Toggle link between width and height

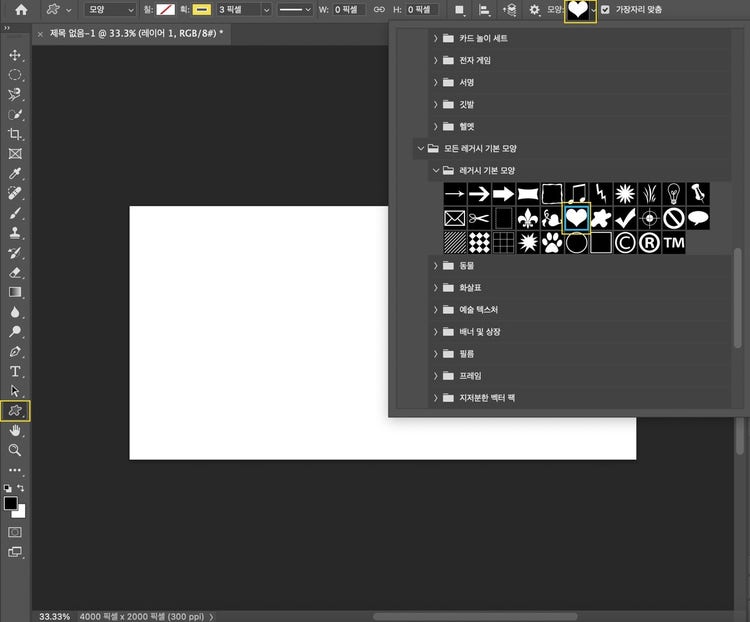tap(379, 10)
